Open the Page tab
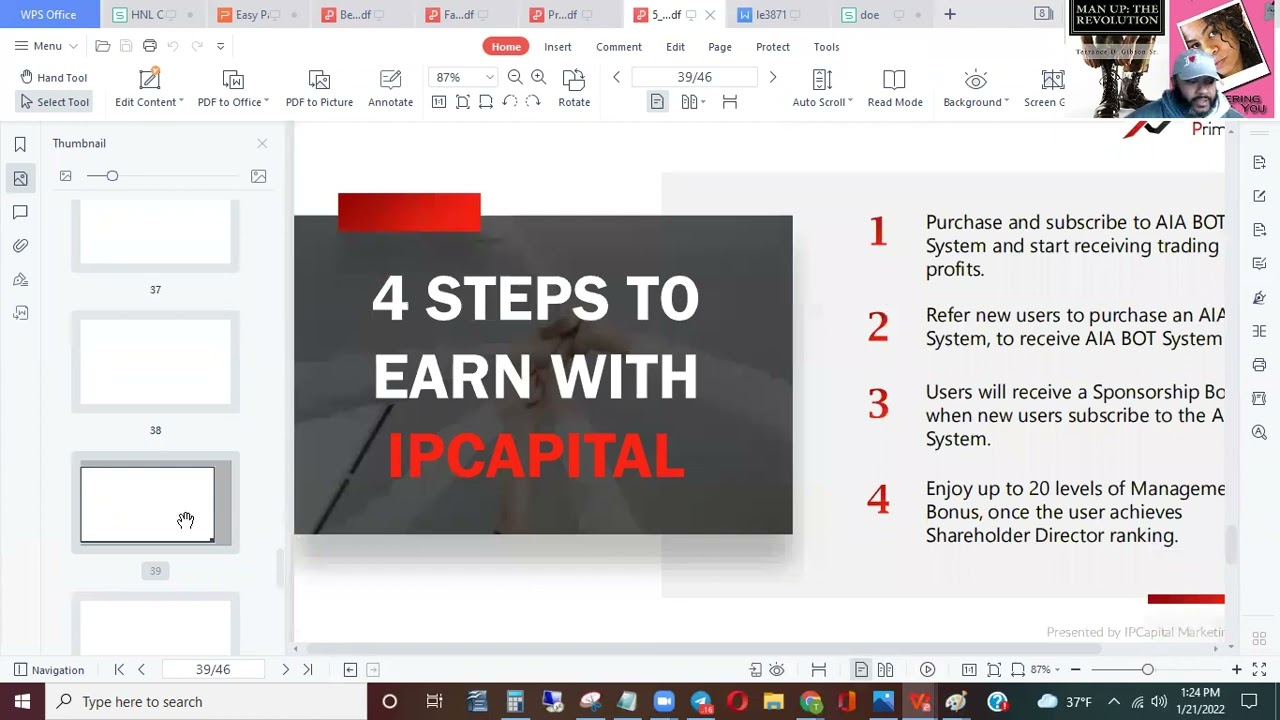The image size is (1280, 720). click(720, 47)
